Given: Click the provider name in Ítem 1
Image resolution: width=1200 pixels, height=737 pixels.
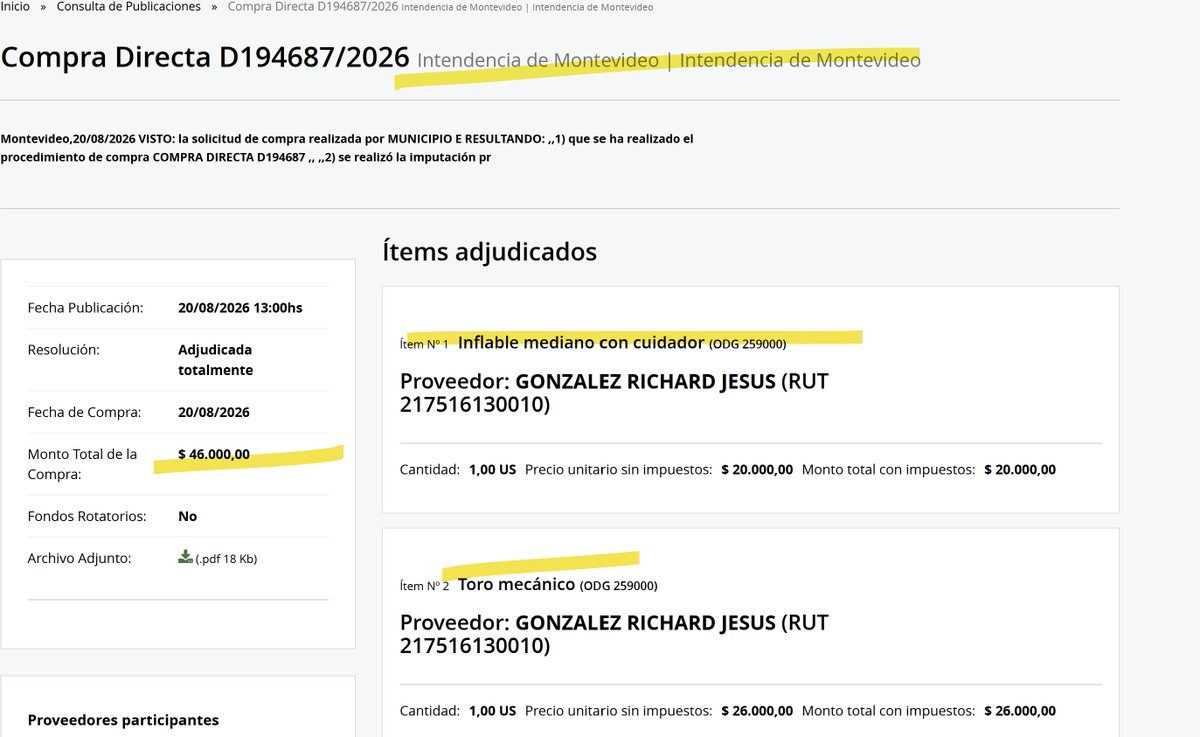Looking at the screenshot, I should point(645,381).
